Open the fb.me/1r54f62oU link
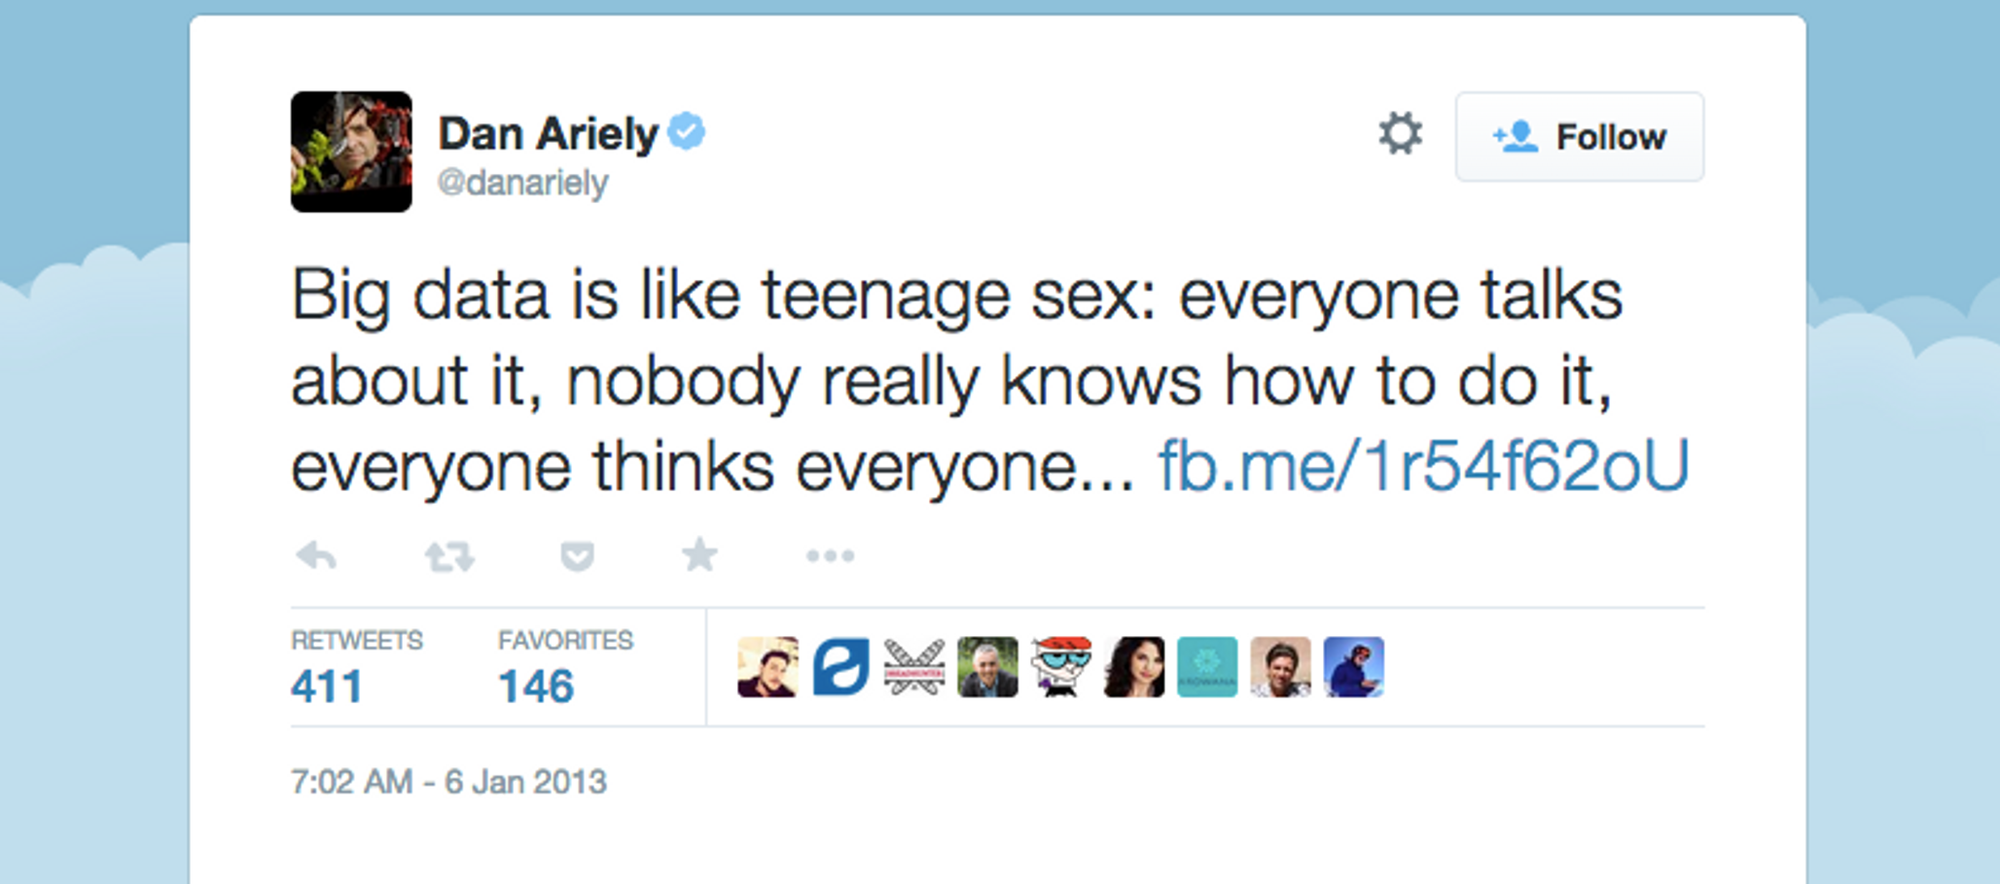Screen dimensions: 2000x884 1423,466
